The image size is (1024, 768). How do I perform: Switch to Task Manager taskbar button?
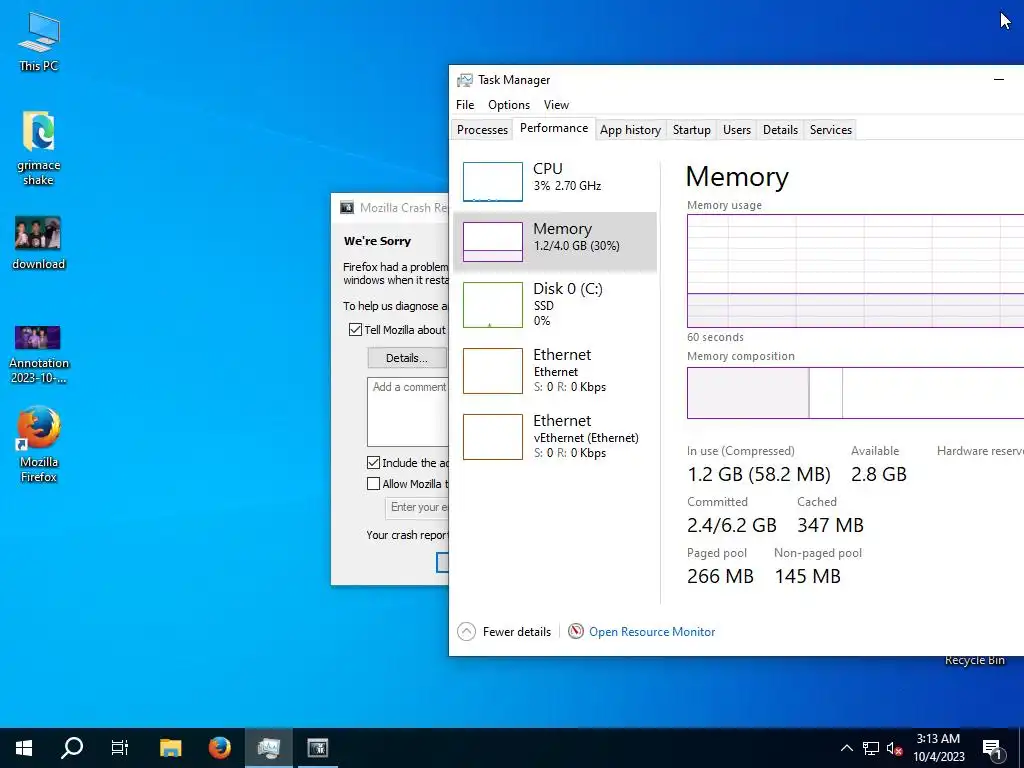tap(268, 748)
